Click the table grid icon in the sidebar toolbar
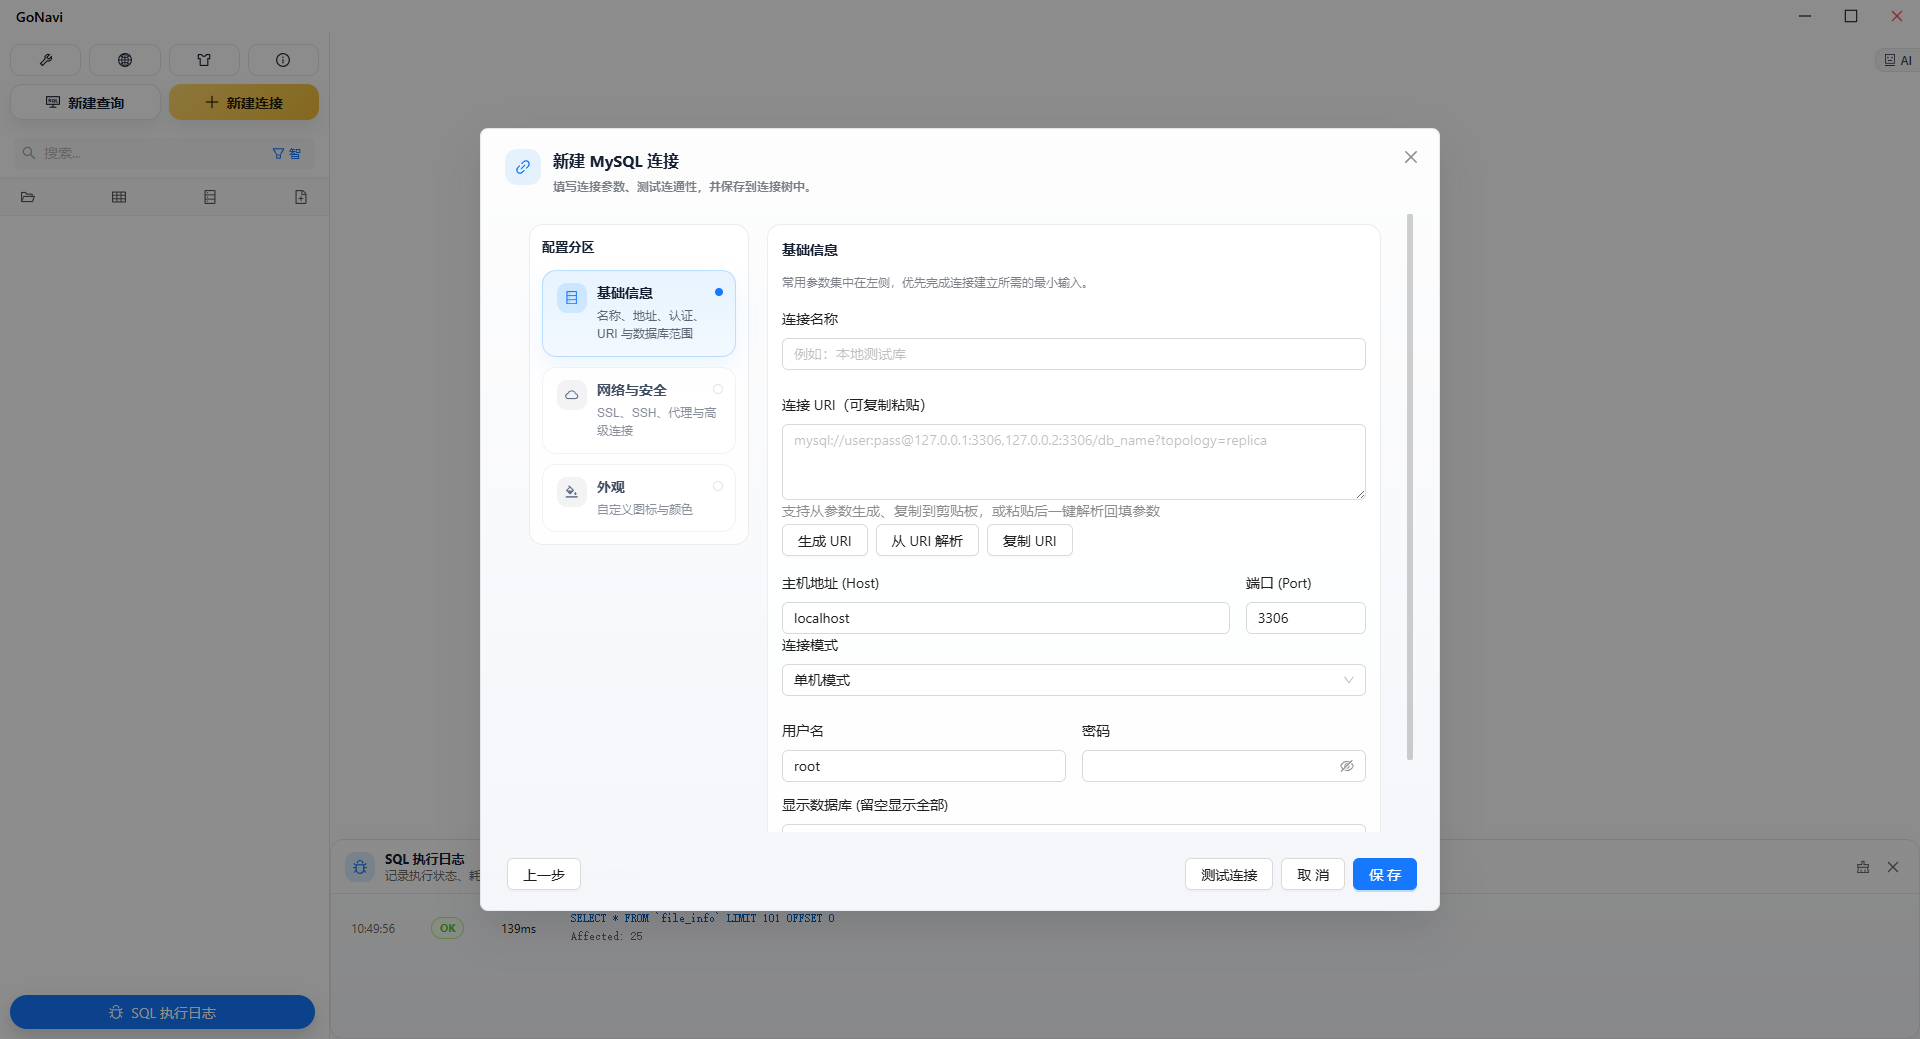Screen dimensions: 1920x1039 click(x=119, y=197)
